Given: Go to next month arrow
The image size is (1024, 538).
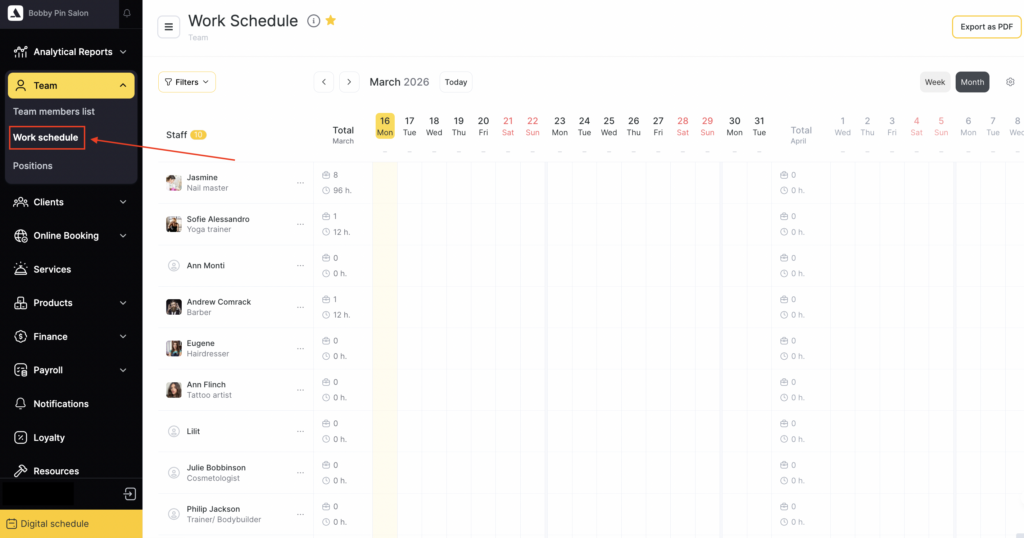Looking at the screenshot, I should pyautogui.click(x=349, y=82).
